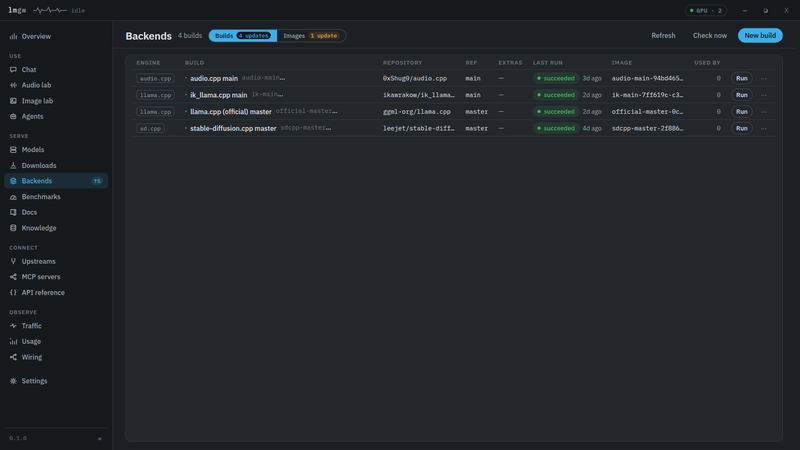Open more options for stable-diffusion.cpp master row
This screenshot has height=450, width=800.
(x=764, y=129)
